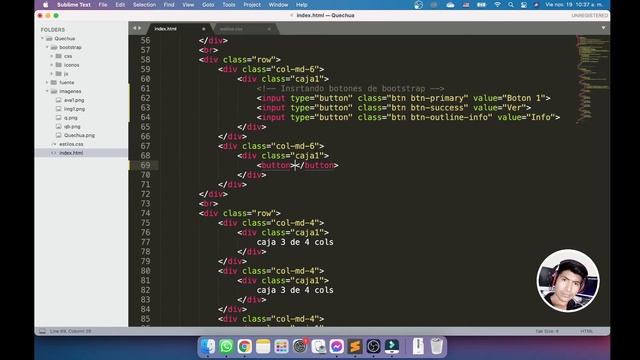Open the battery status menu
640x360 pixels.
point(482,5)
